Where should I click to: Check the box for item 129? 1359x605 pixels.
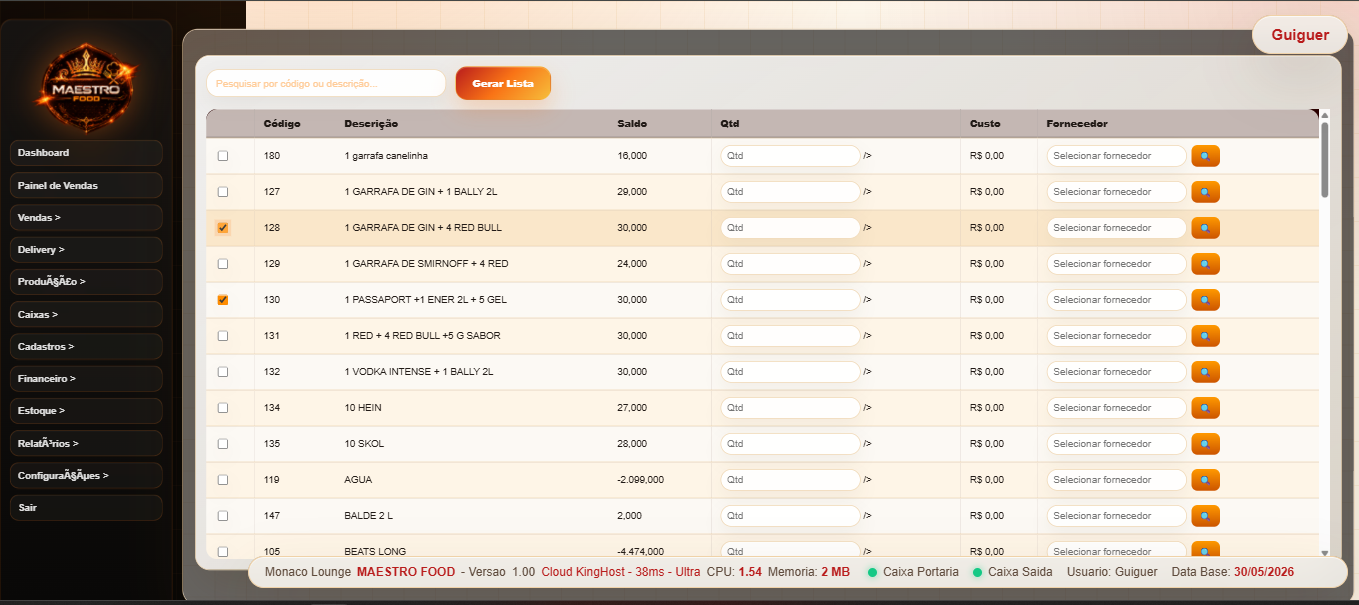click(x=223, y=264)
